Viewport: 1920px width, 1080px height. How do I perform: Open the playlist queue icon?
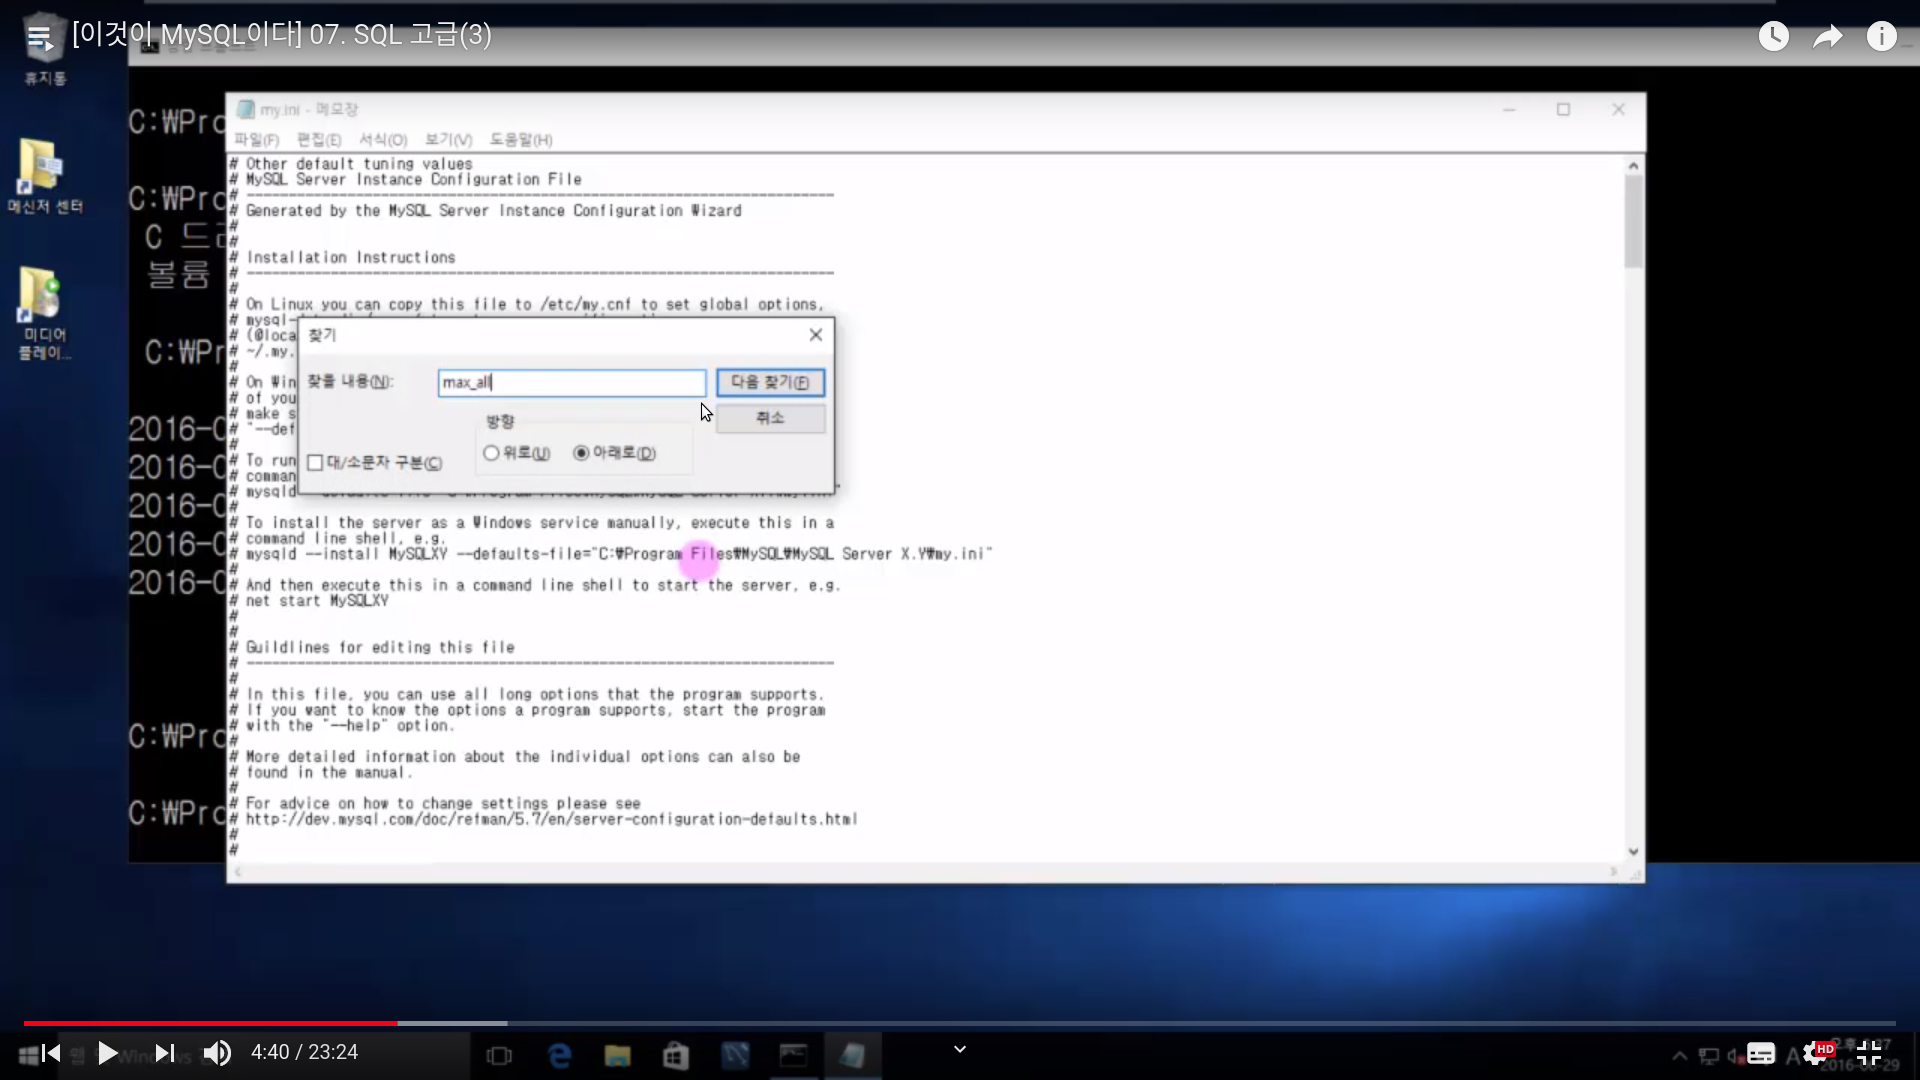[39, 38]
